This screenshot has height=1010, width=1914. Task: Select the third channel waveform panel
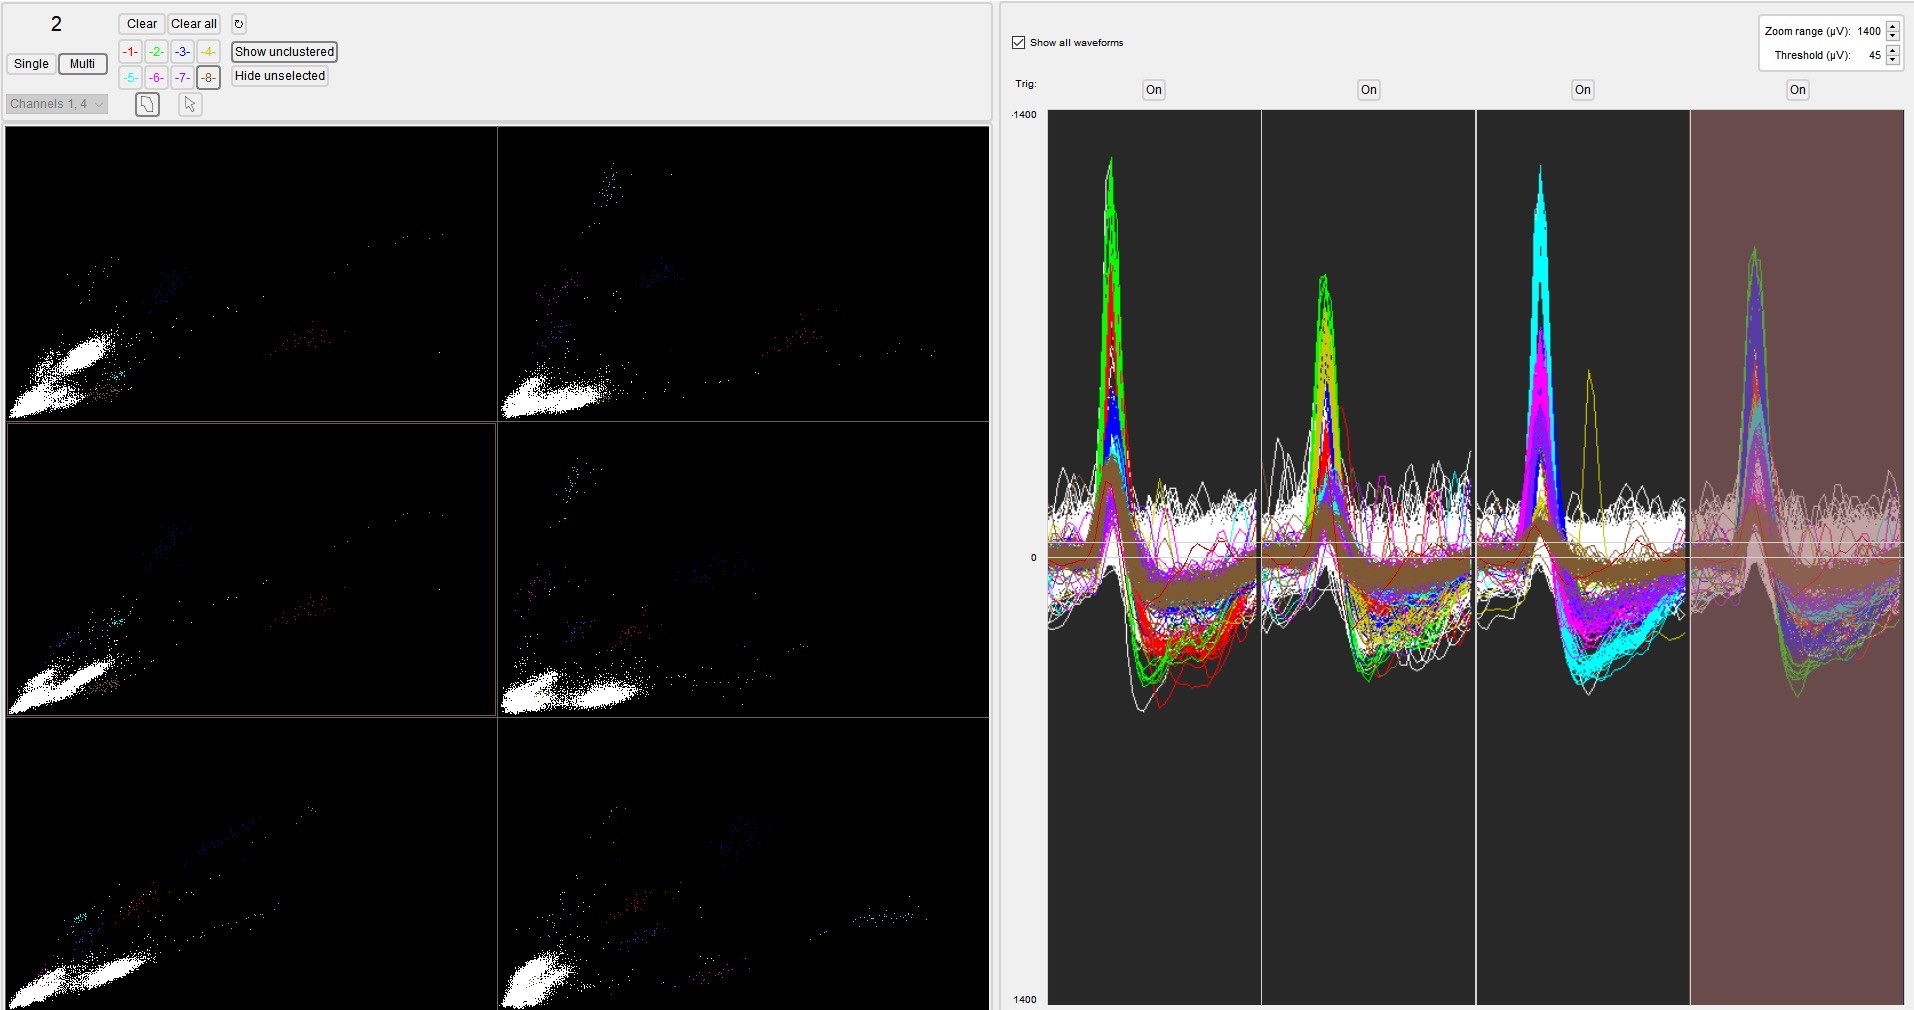click(x=1583, y=557)
